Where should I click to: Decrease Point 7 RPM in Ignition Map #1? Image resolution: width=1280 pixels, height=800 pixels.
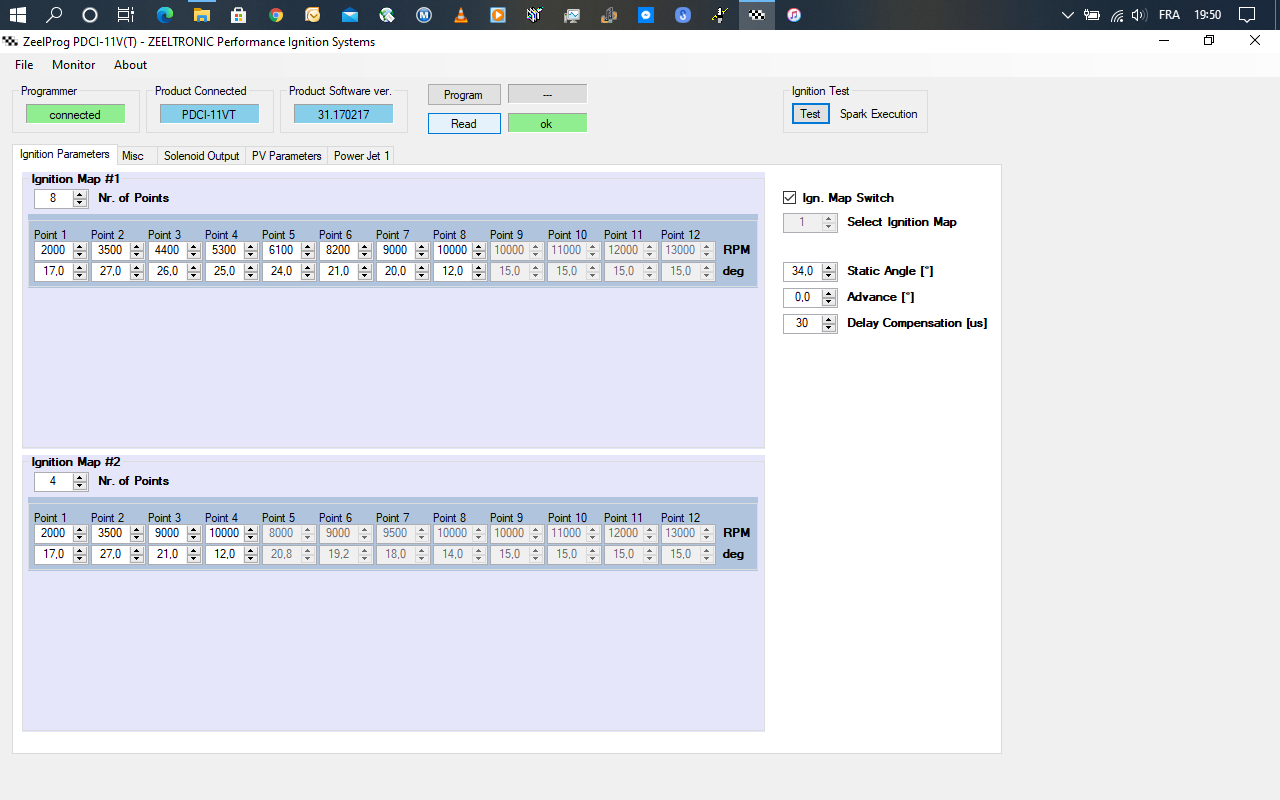(421, 254)
